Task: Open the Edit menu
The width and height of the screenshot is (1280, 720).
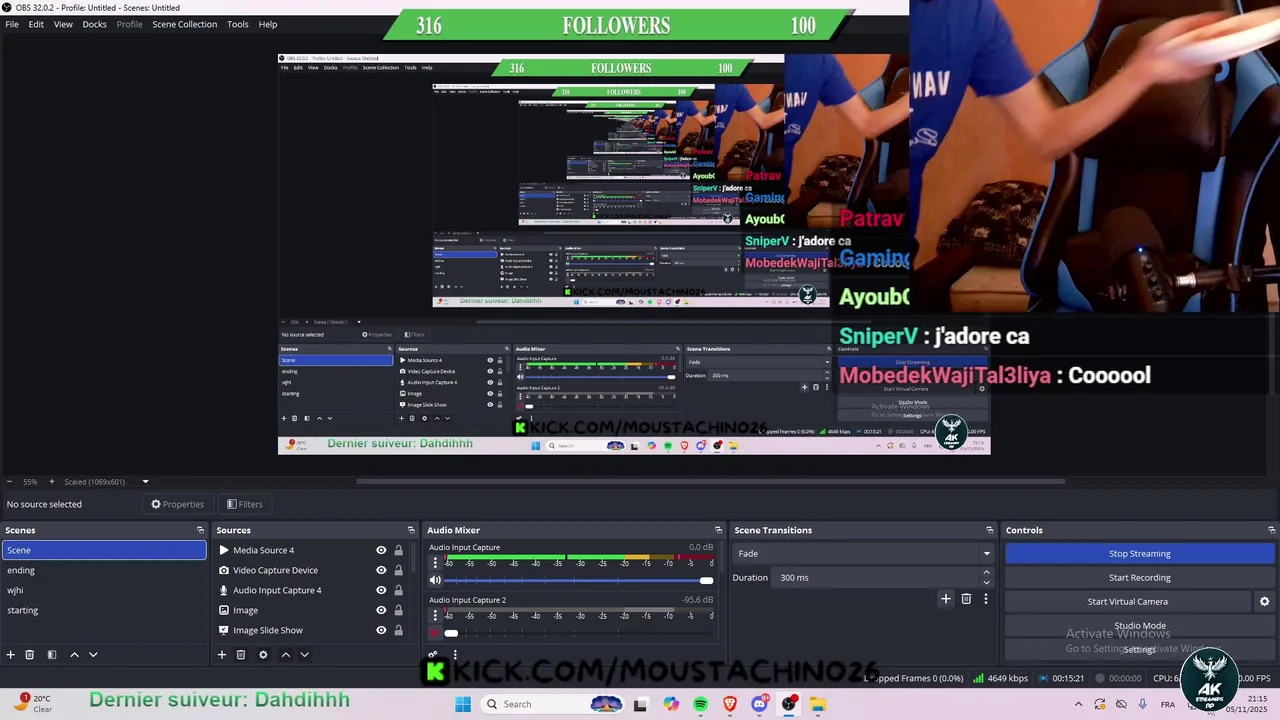Action: (x=36, y=24)
